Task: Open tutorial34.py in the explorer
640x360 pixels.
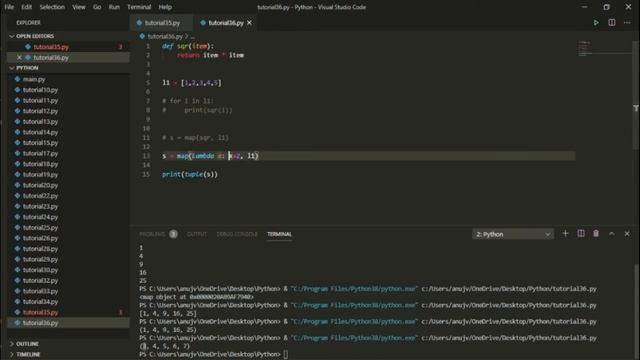Action: click(x=69, y=302)
